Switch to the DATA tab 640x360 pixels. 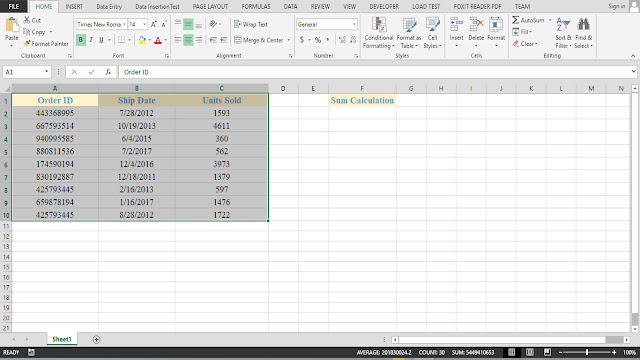tap(291, 7)
